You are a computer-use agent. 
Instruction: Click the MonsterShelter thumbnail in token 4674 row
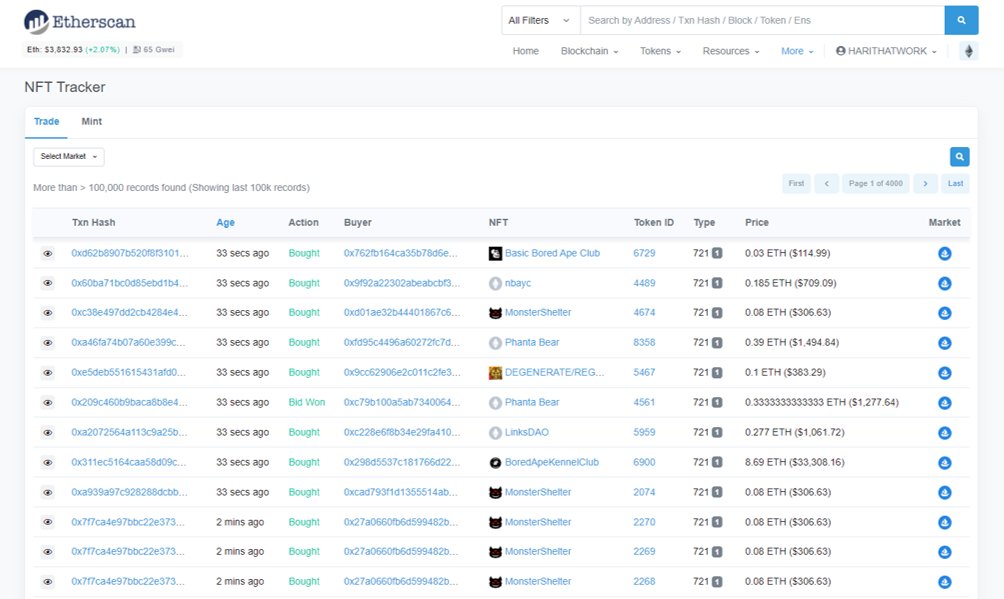click(495, 313)
